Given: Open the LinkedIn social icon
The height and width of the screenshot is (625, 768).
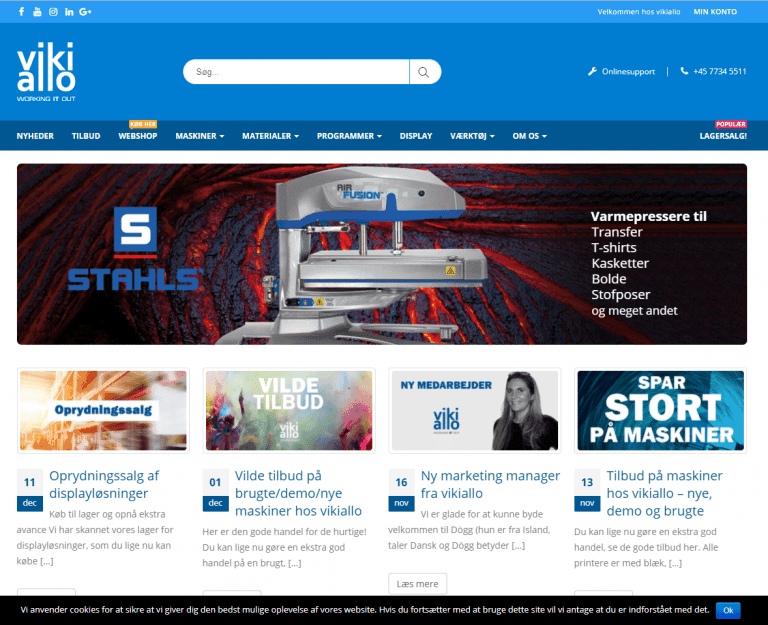Looking at the screenshot, I should pyautogui.click(x=69, y=12).
